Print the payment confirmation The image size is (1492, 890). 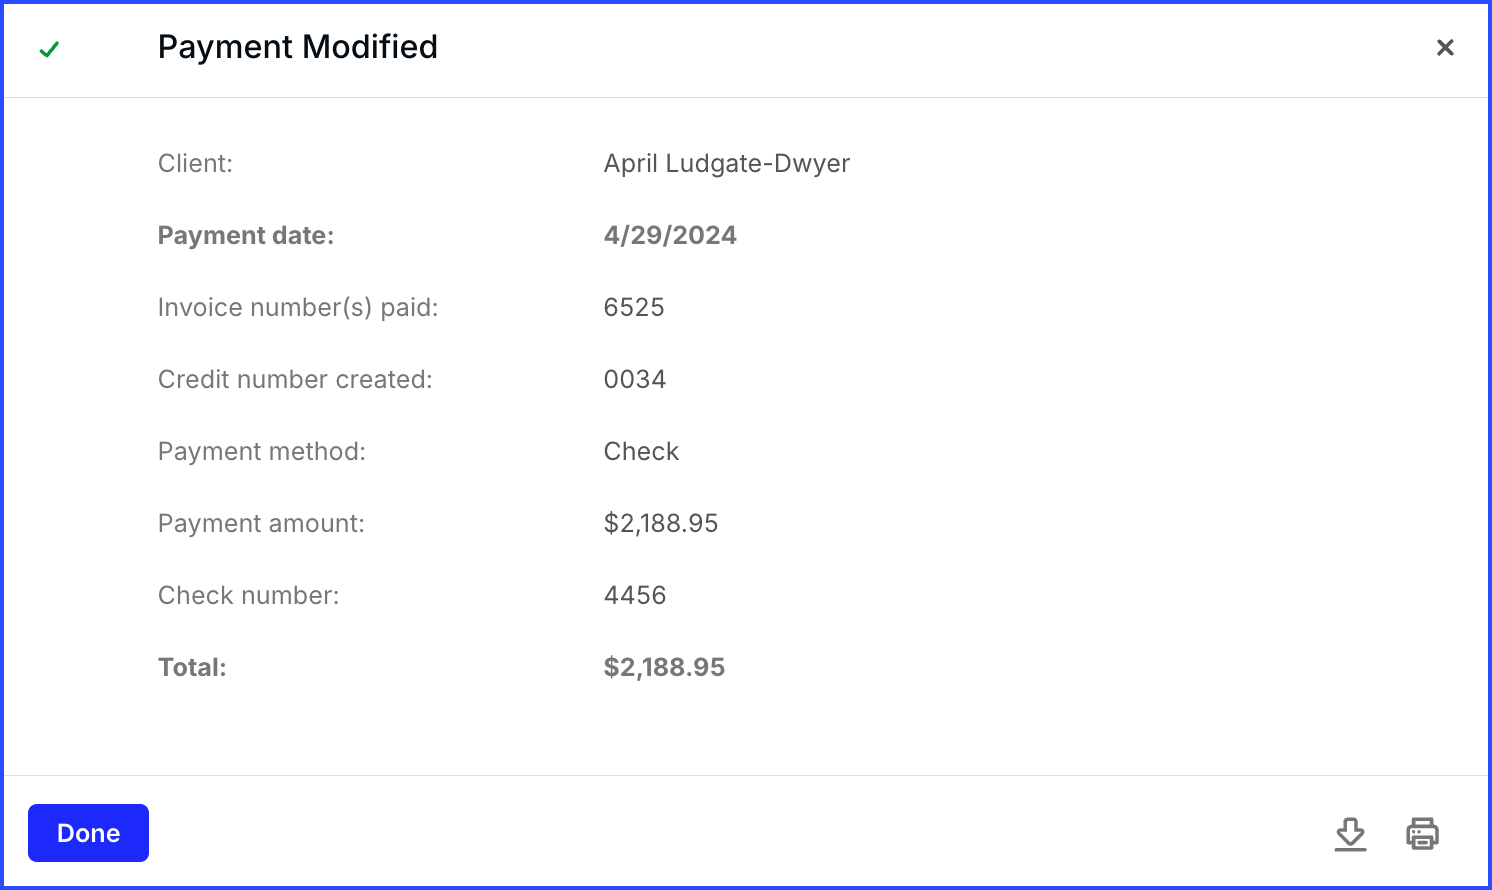[x=1422, y=834]
